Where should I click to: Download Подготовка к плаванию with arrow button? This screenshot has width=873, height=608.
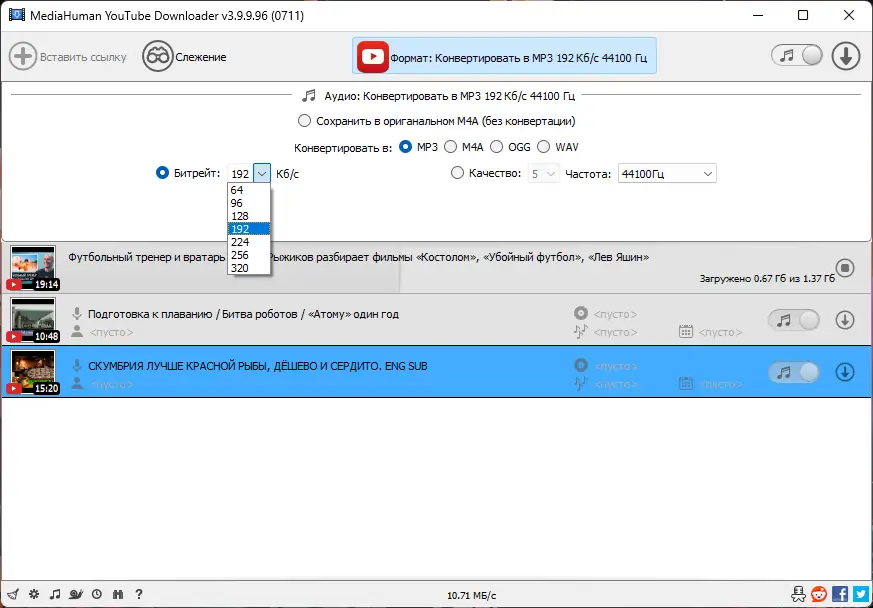click(845, 320)
